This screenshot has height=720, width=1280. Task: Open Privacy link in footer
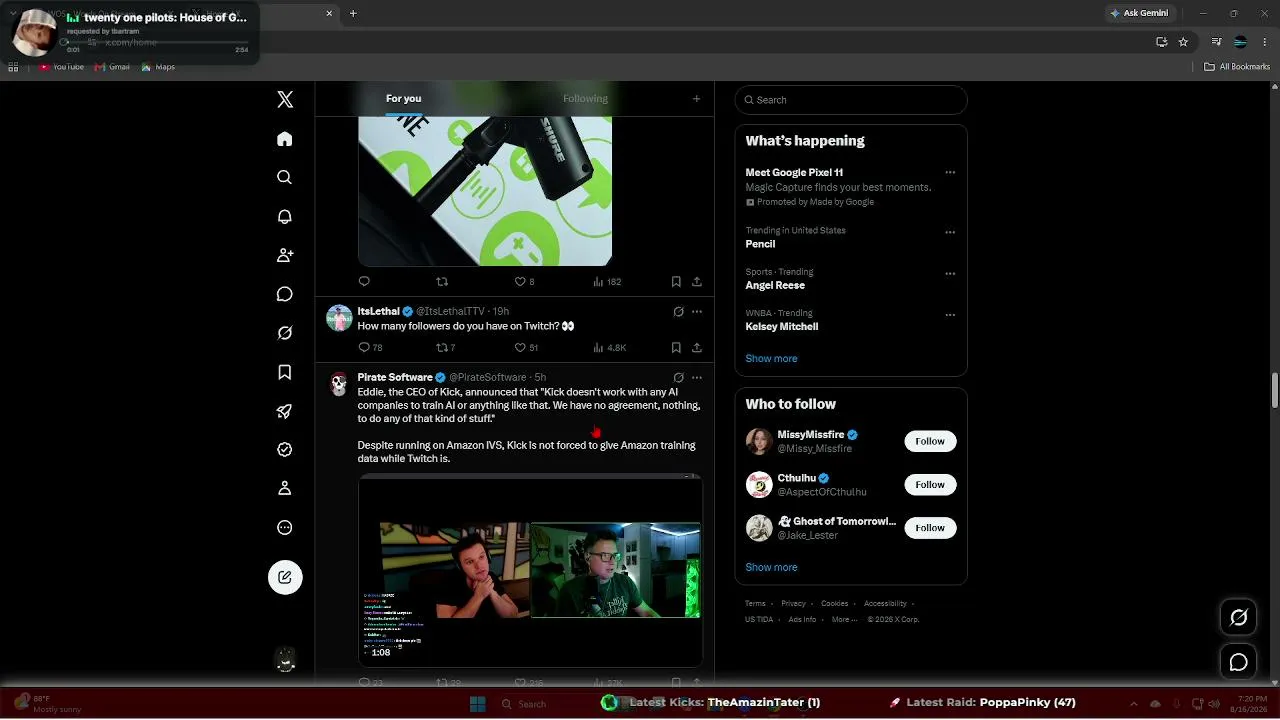793,604
